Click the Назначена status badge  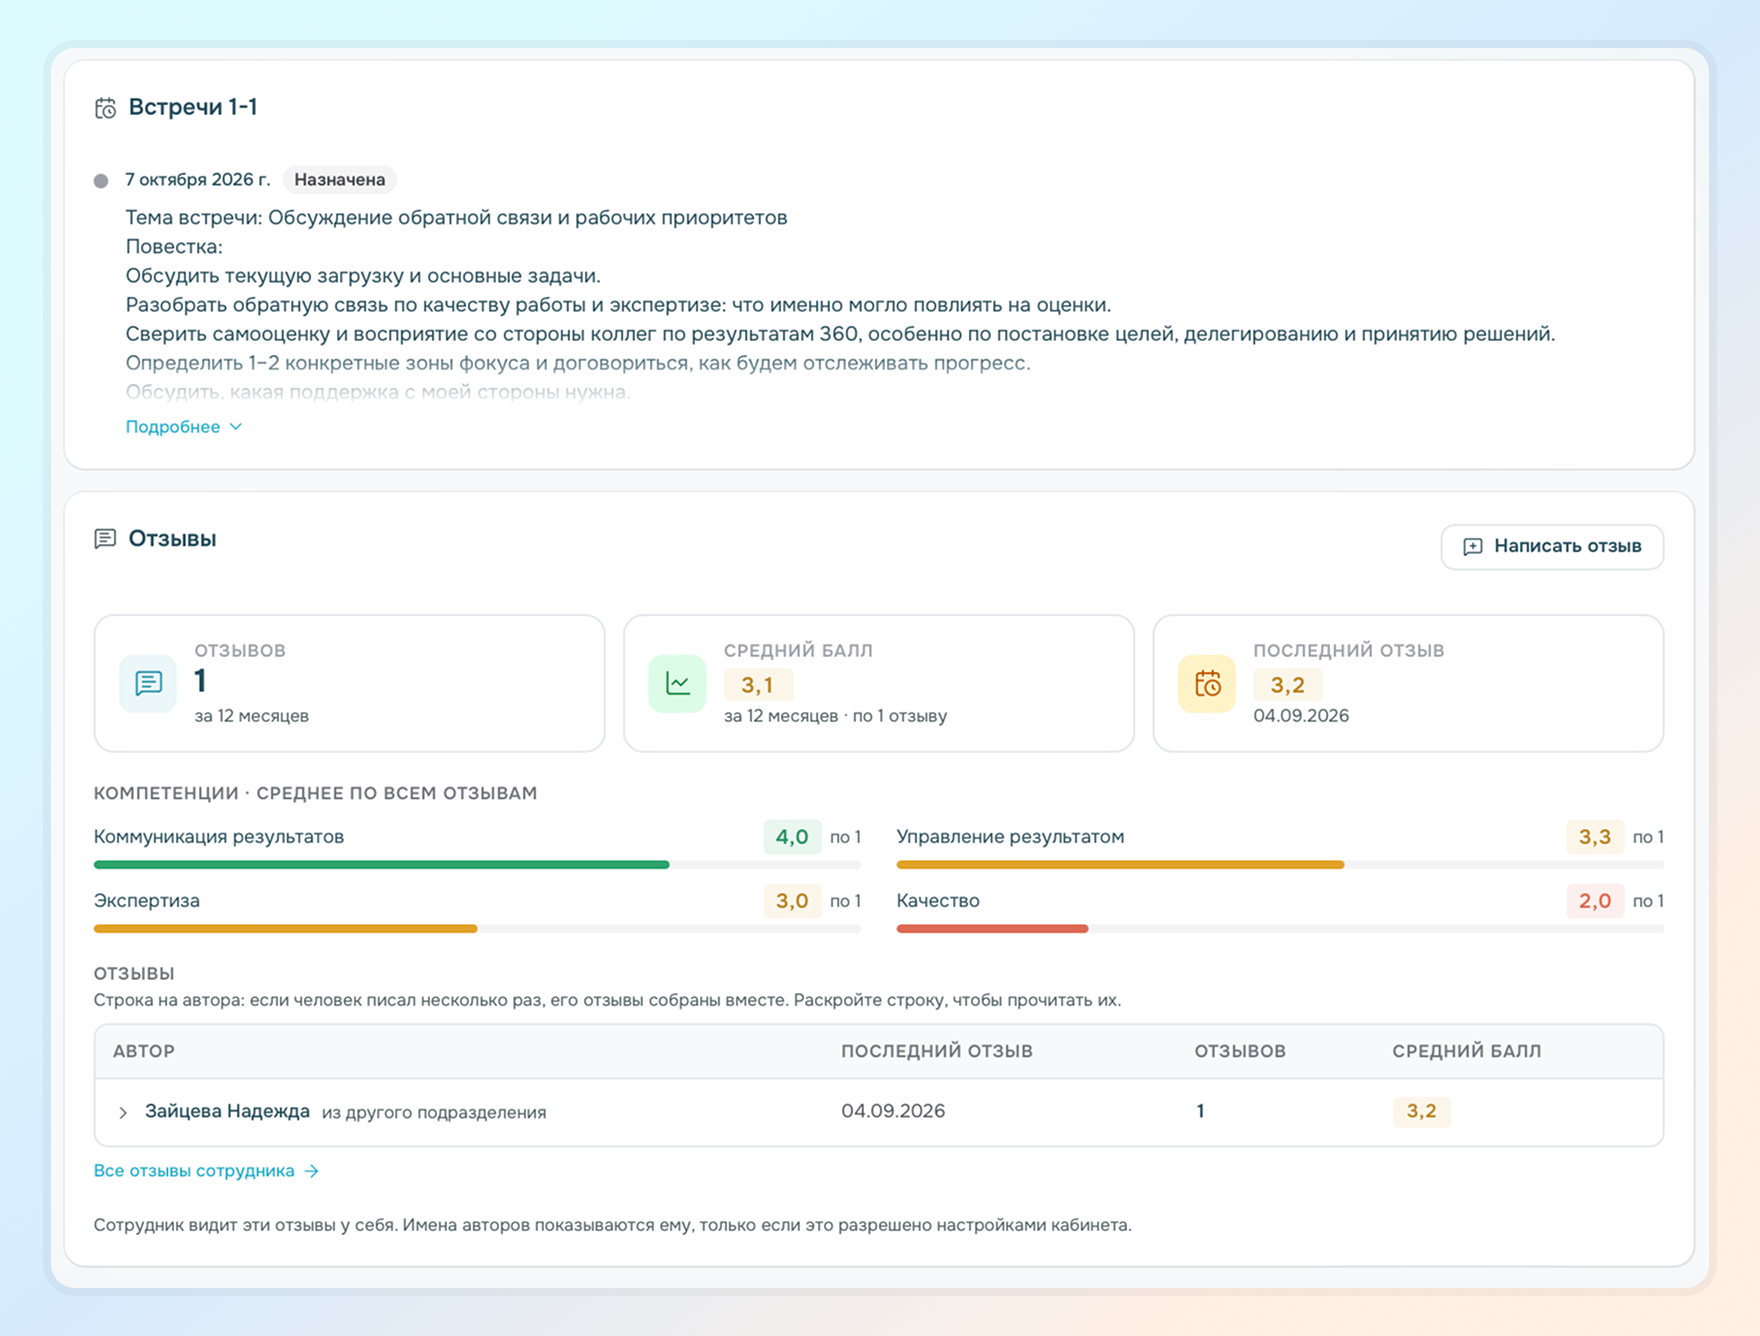(340, 180)
